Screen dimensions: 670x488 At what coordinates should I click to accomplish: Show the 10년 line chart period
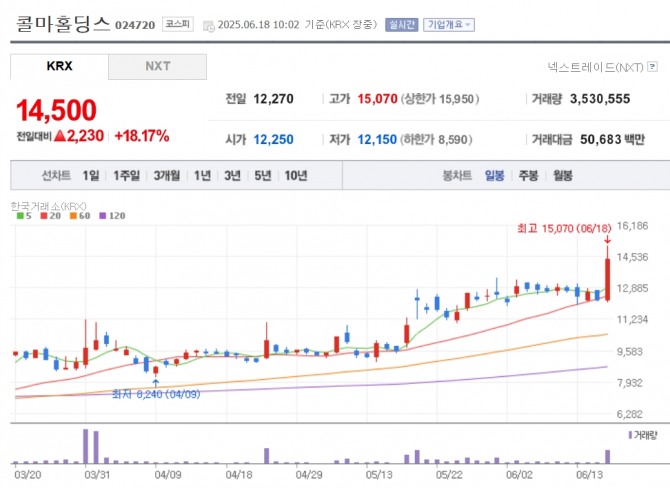295,175
